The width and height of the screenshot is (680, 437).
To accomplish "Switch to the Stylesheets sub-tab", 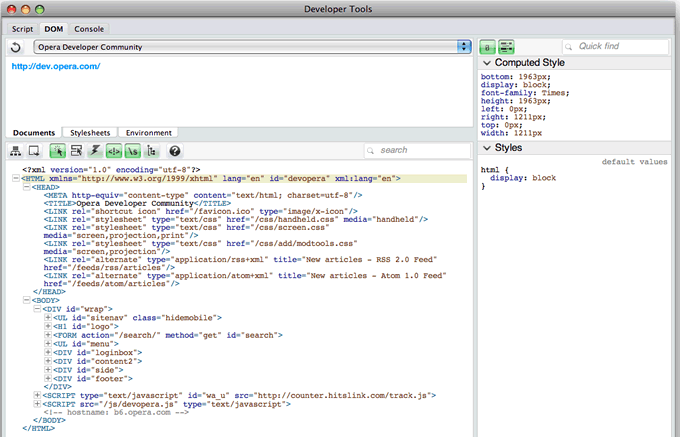I will click(90, 133).
